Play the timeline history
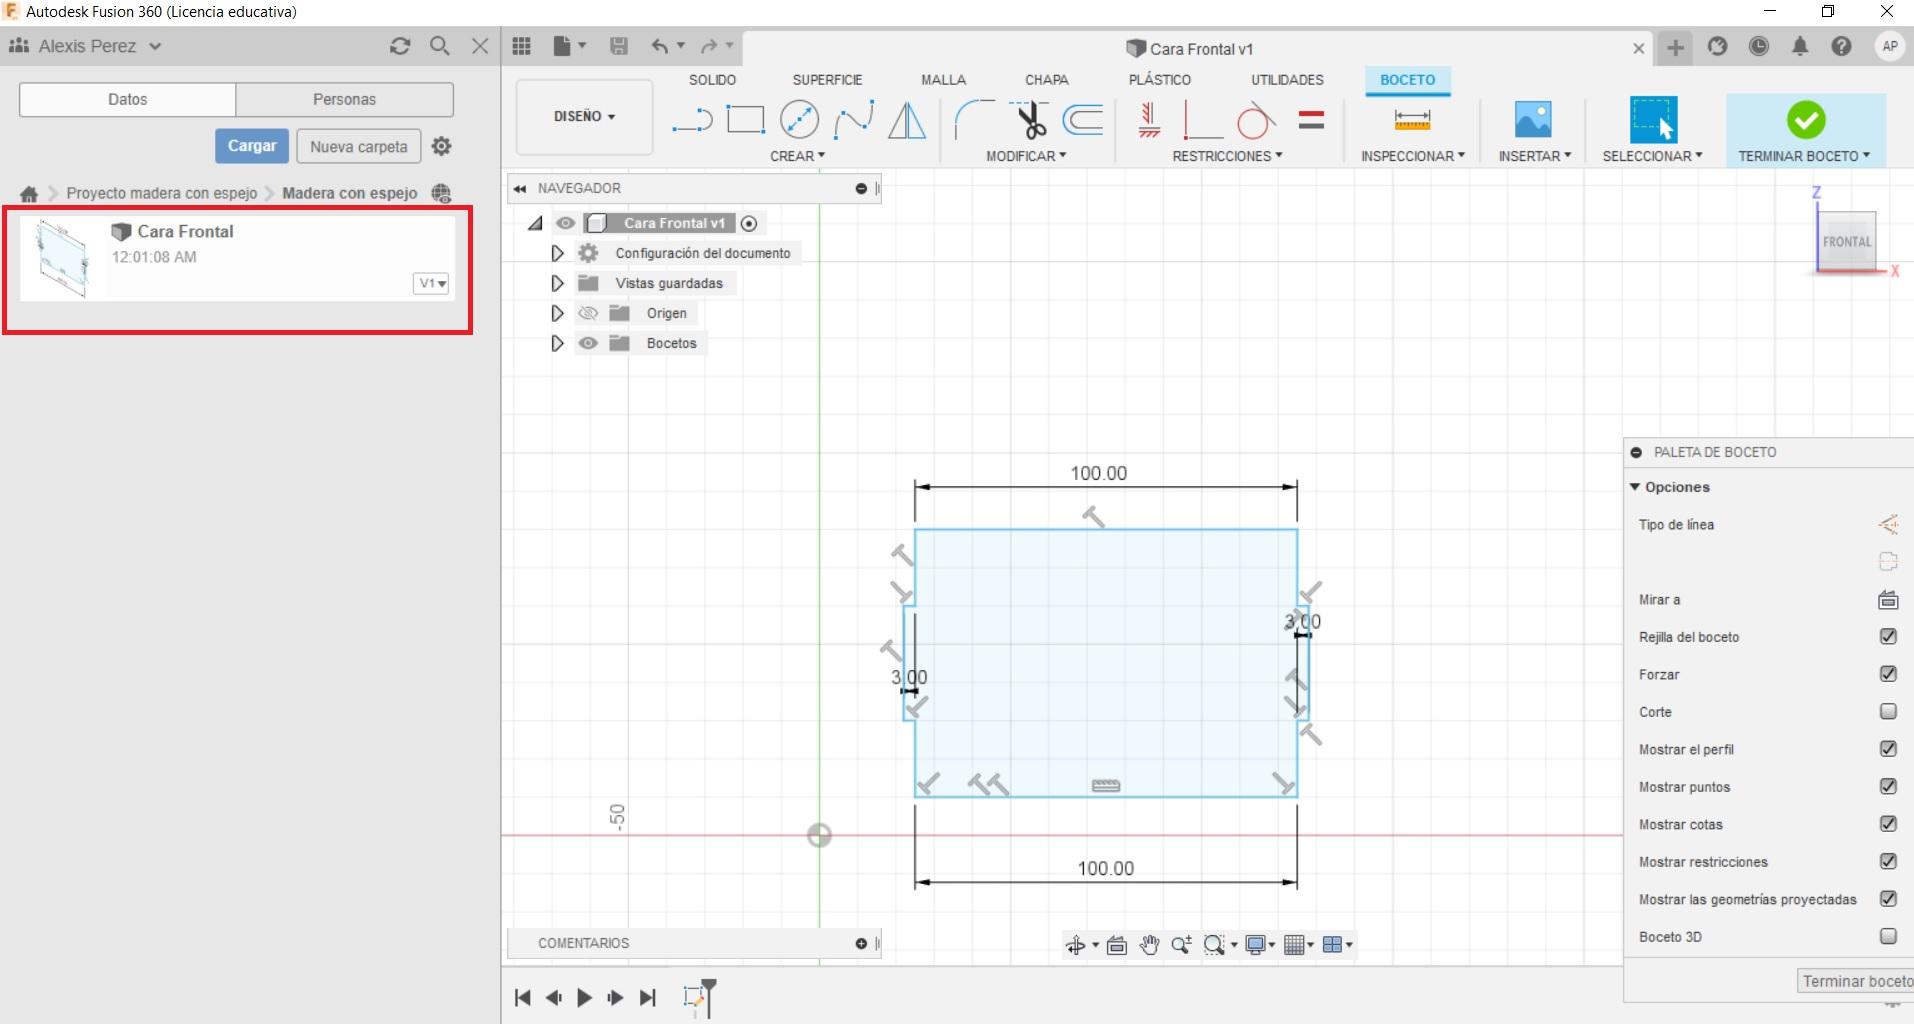Viewport: 1914px width, 1024px height. pyautogui.click(x=585, y=997)
